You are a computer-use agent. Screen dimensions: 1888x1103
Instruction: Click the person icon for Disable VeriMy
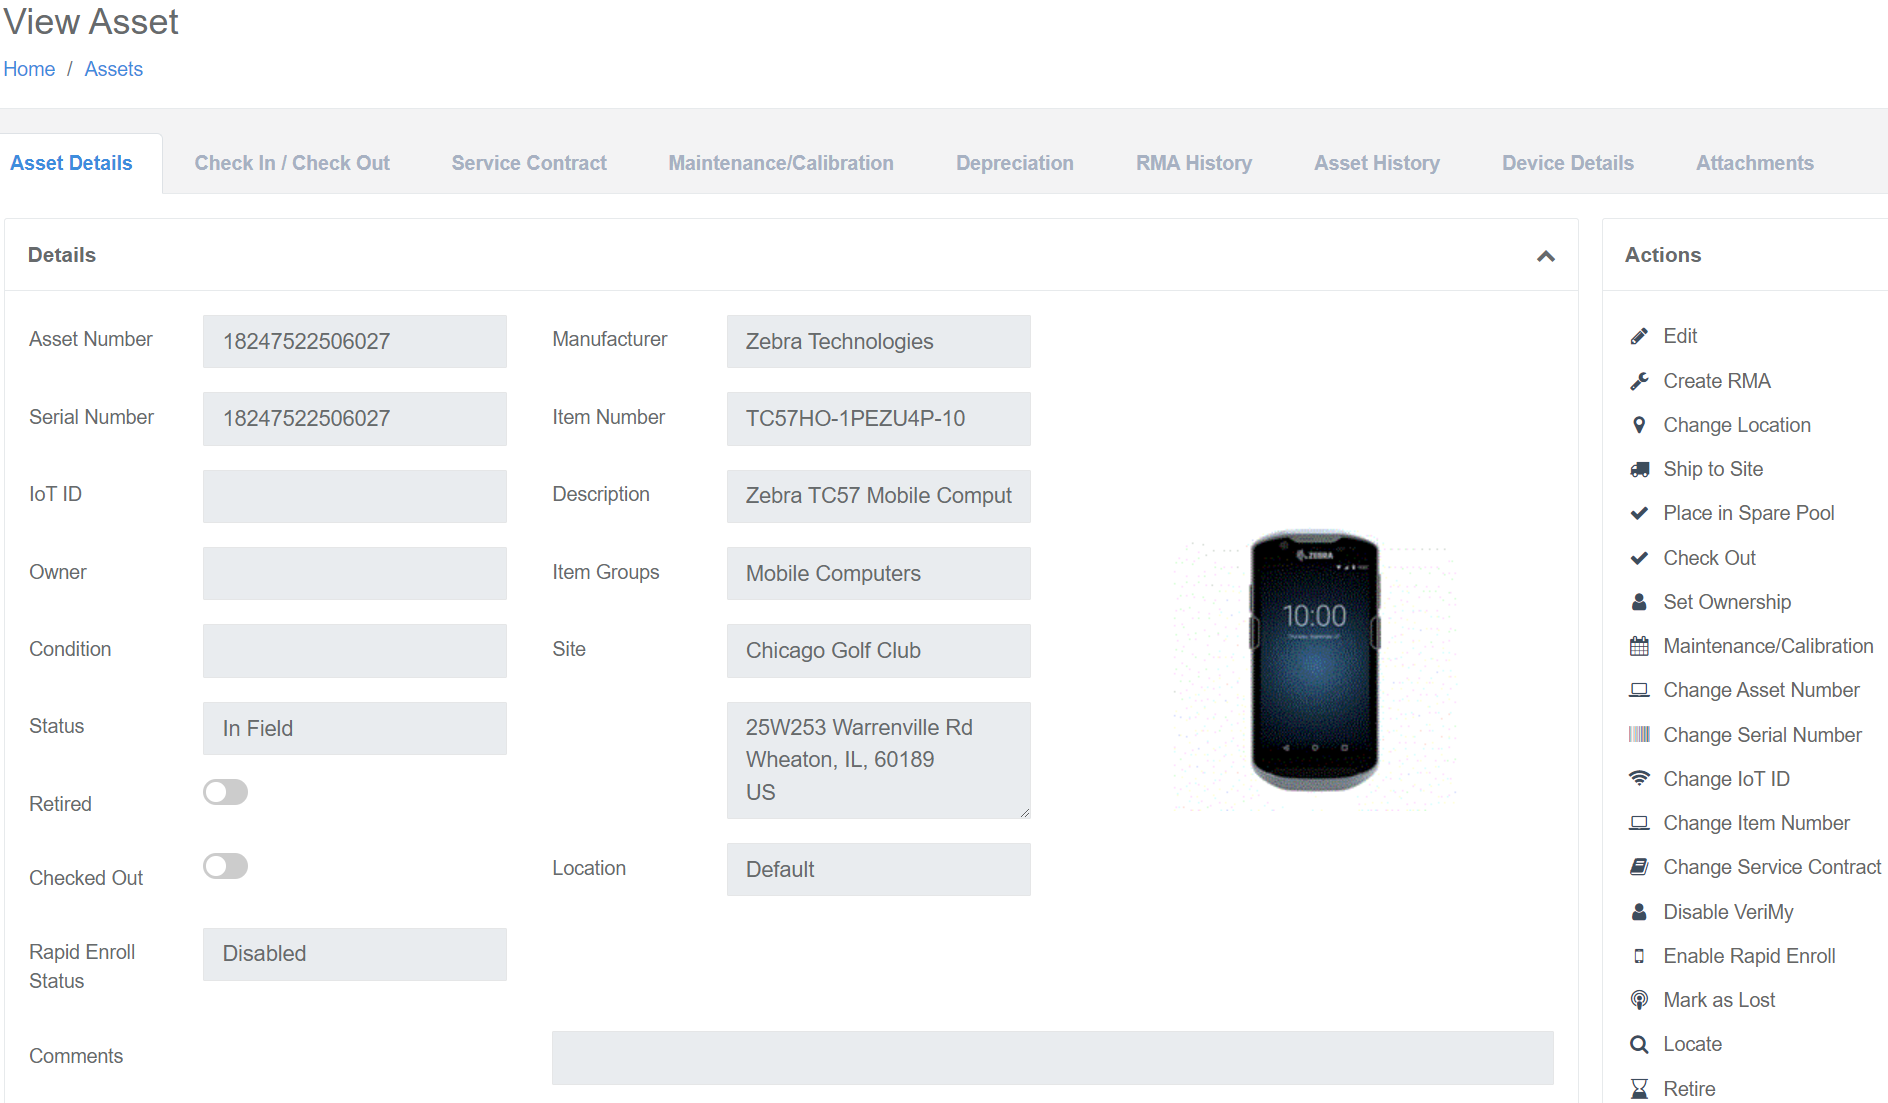click(x=1639, y=912)
